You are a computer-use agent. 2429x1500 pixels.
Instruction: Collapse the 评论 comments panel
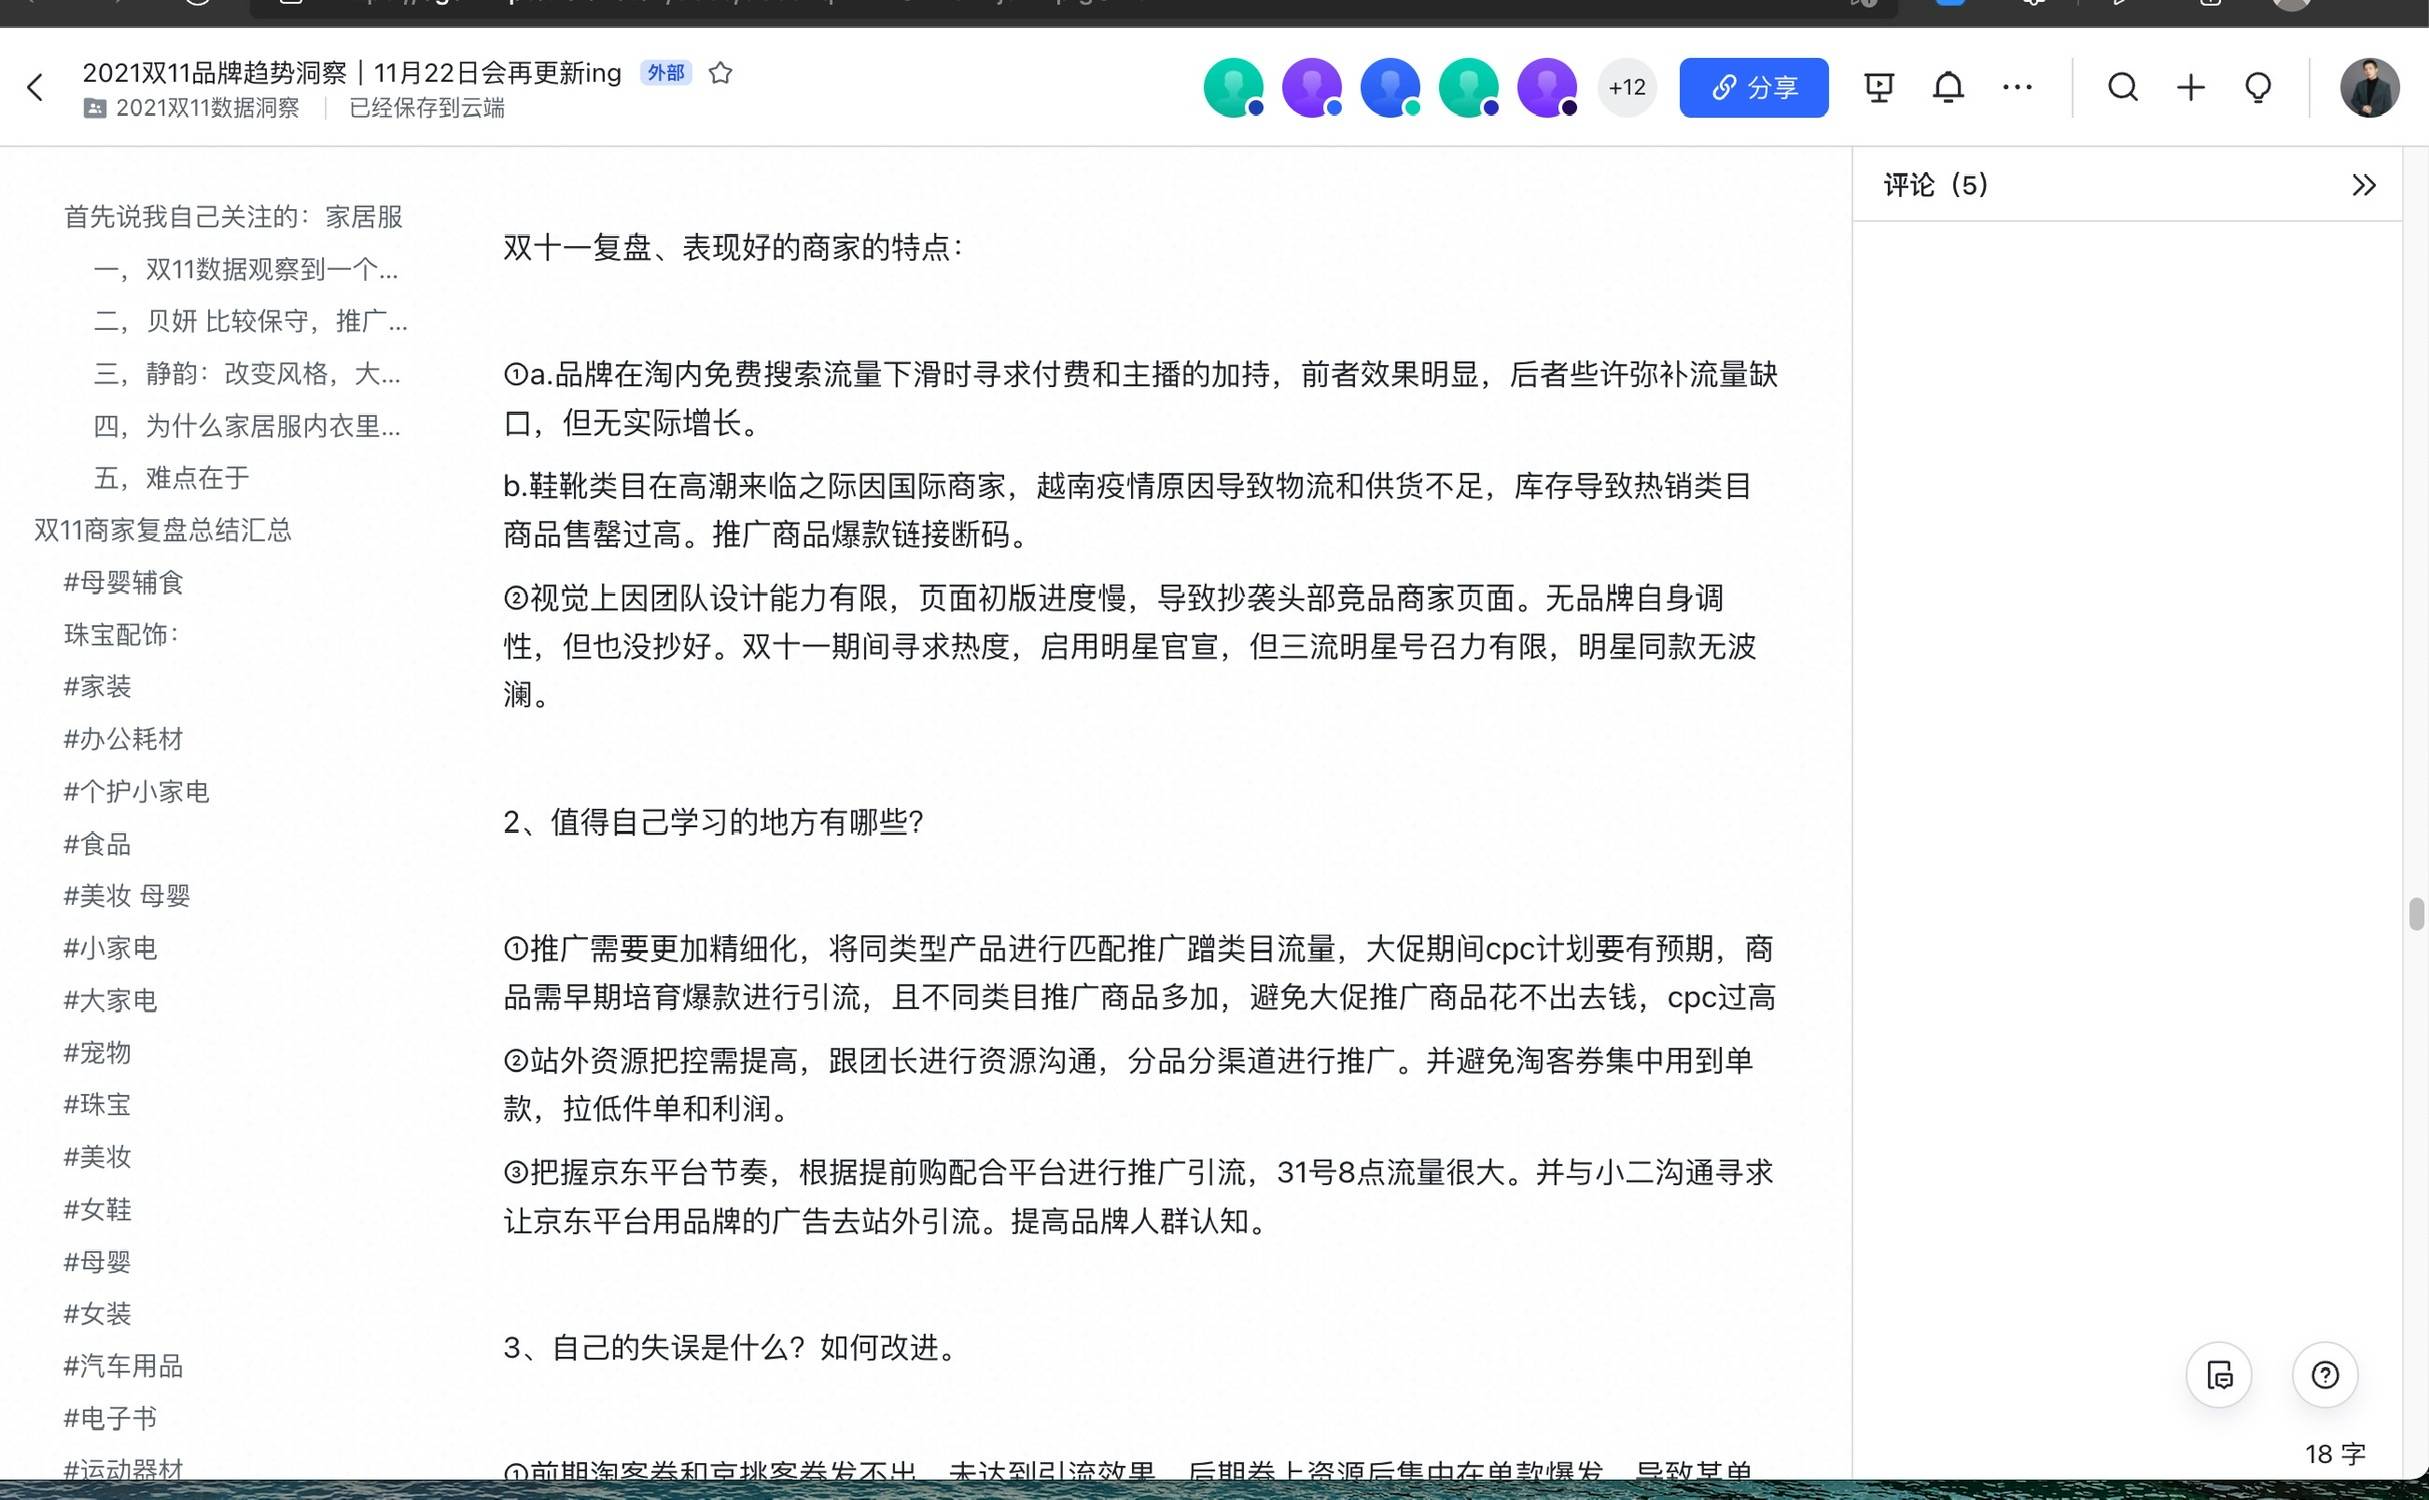(2363, 185)
